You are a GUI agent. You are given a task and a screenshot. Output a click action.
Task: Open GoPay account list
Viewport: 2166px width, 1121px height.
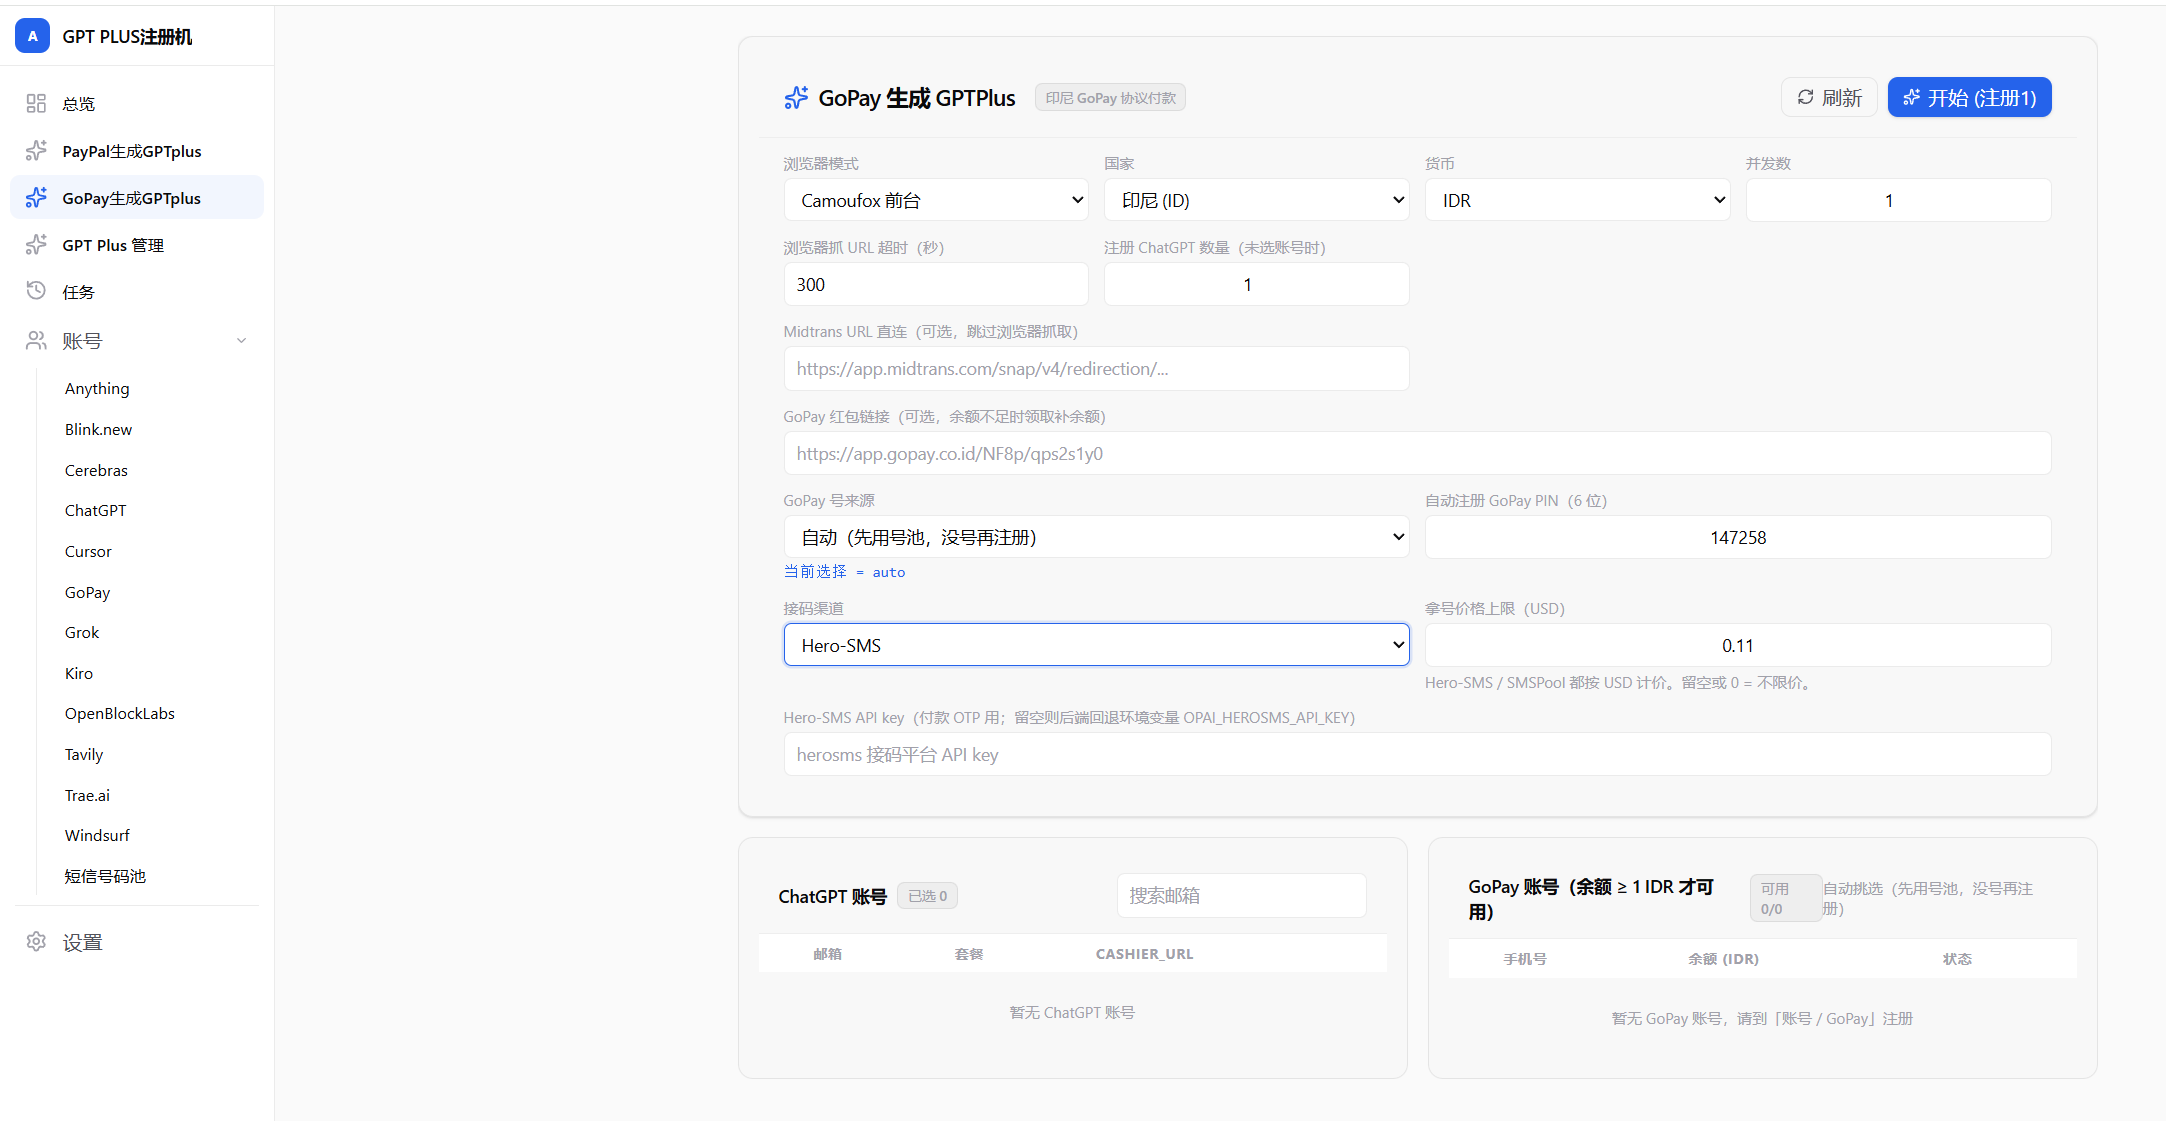coord(87,592)
